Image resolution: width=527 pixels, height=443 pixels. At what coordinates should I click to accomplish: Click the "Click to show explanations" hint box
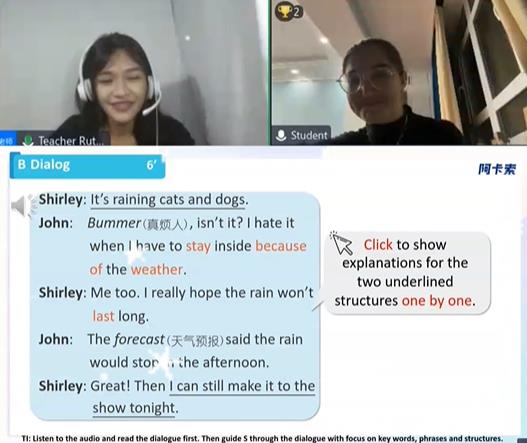coord(408,273)
